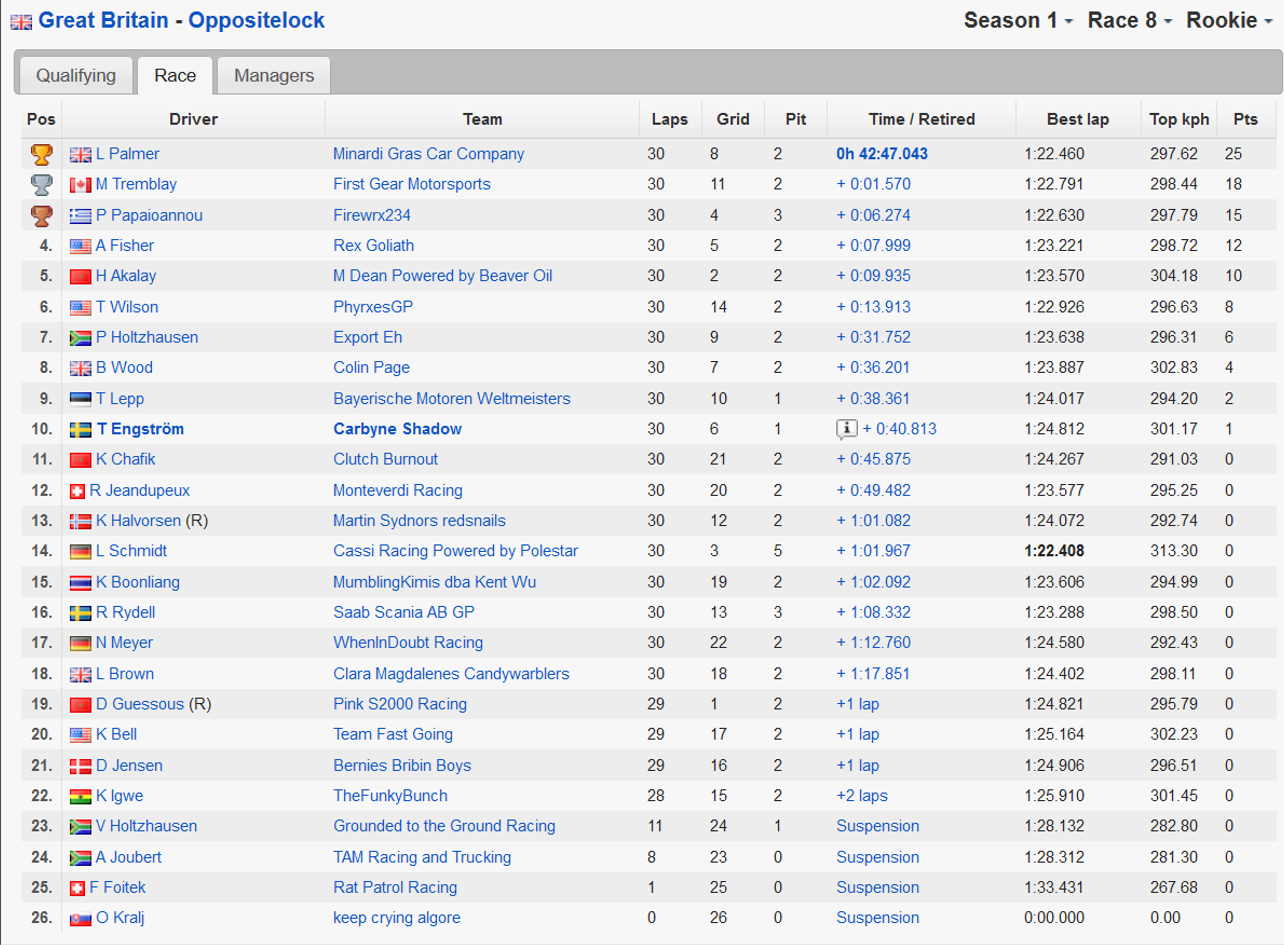
Task: Click the US flag next to K Bell
Action: pos(80,735)
